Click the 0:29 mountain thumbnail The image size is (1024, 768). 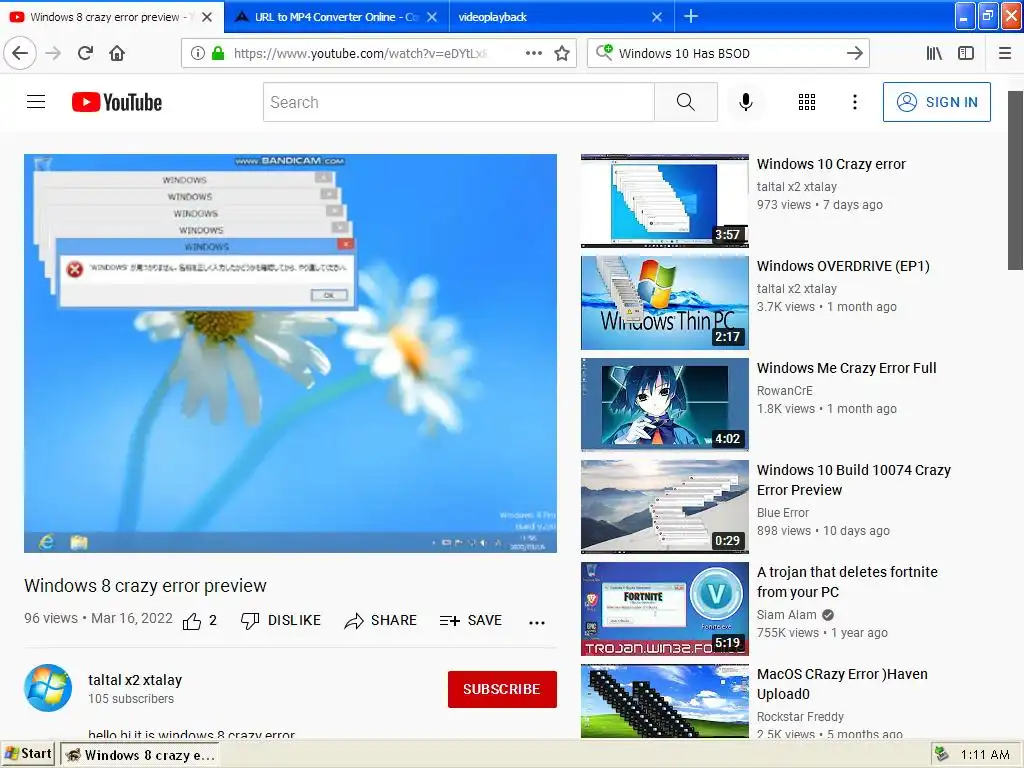click(x=665, y=507)
